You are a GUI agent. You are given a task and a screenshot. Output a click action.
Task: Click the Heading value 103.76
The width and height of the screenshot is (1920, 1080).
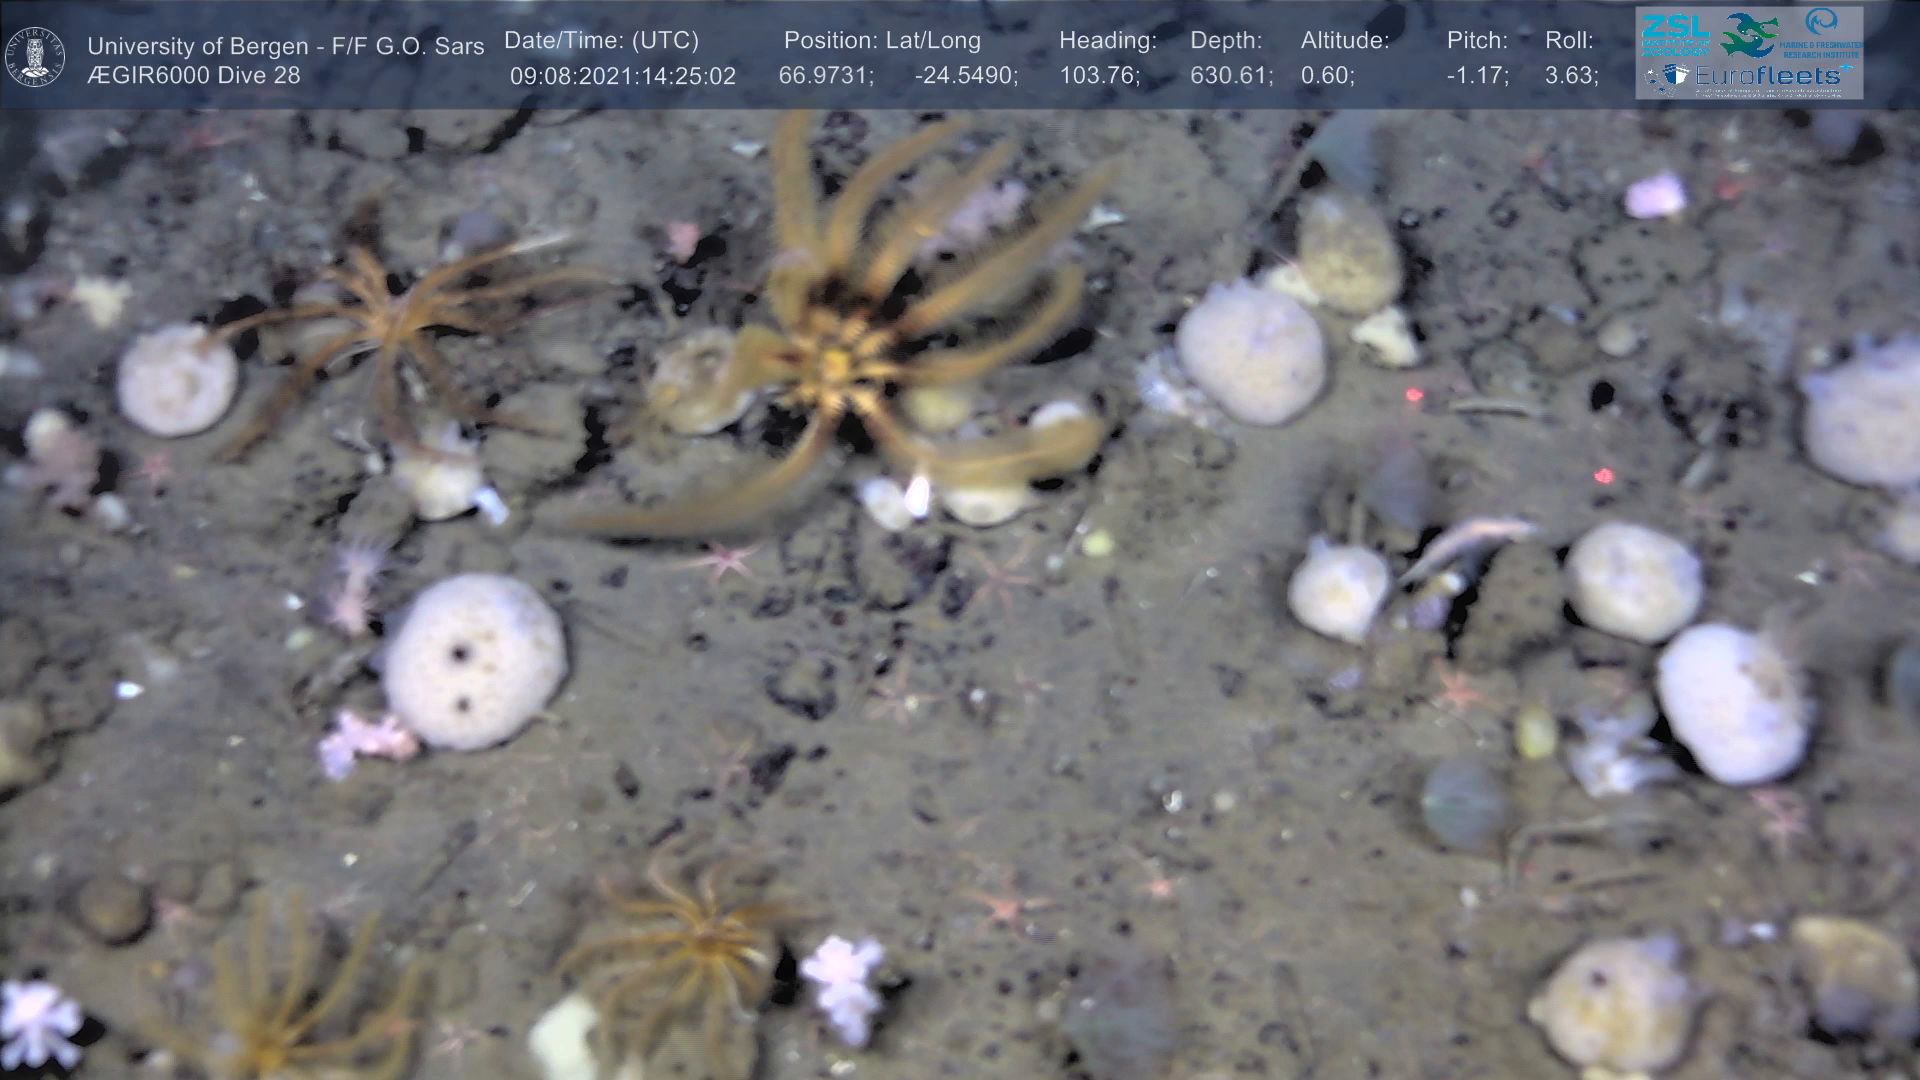(x=1099, y=76)
